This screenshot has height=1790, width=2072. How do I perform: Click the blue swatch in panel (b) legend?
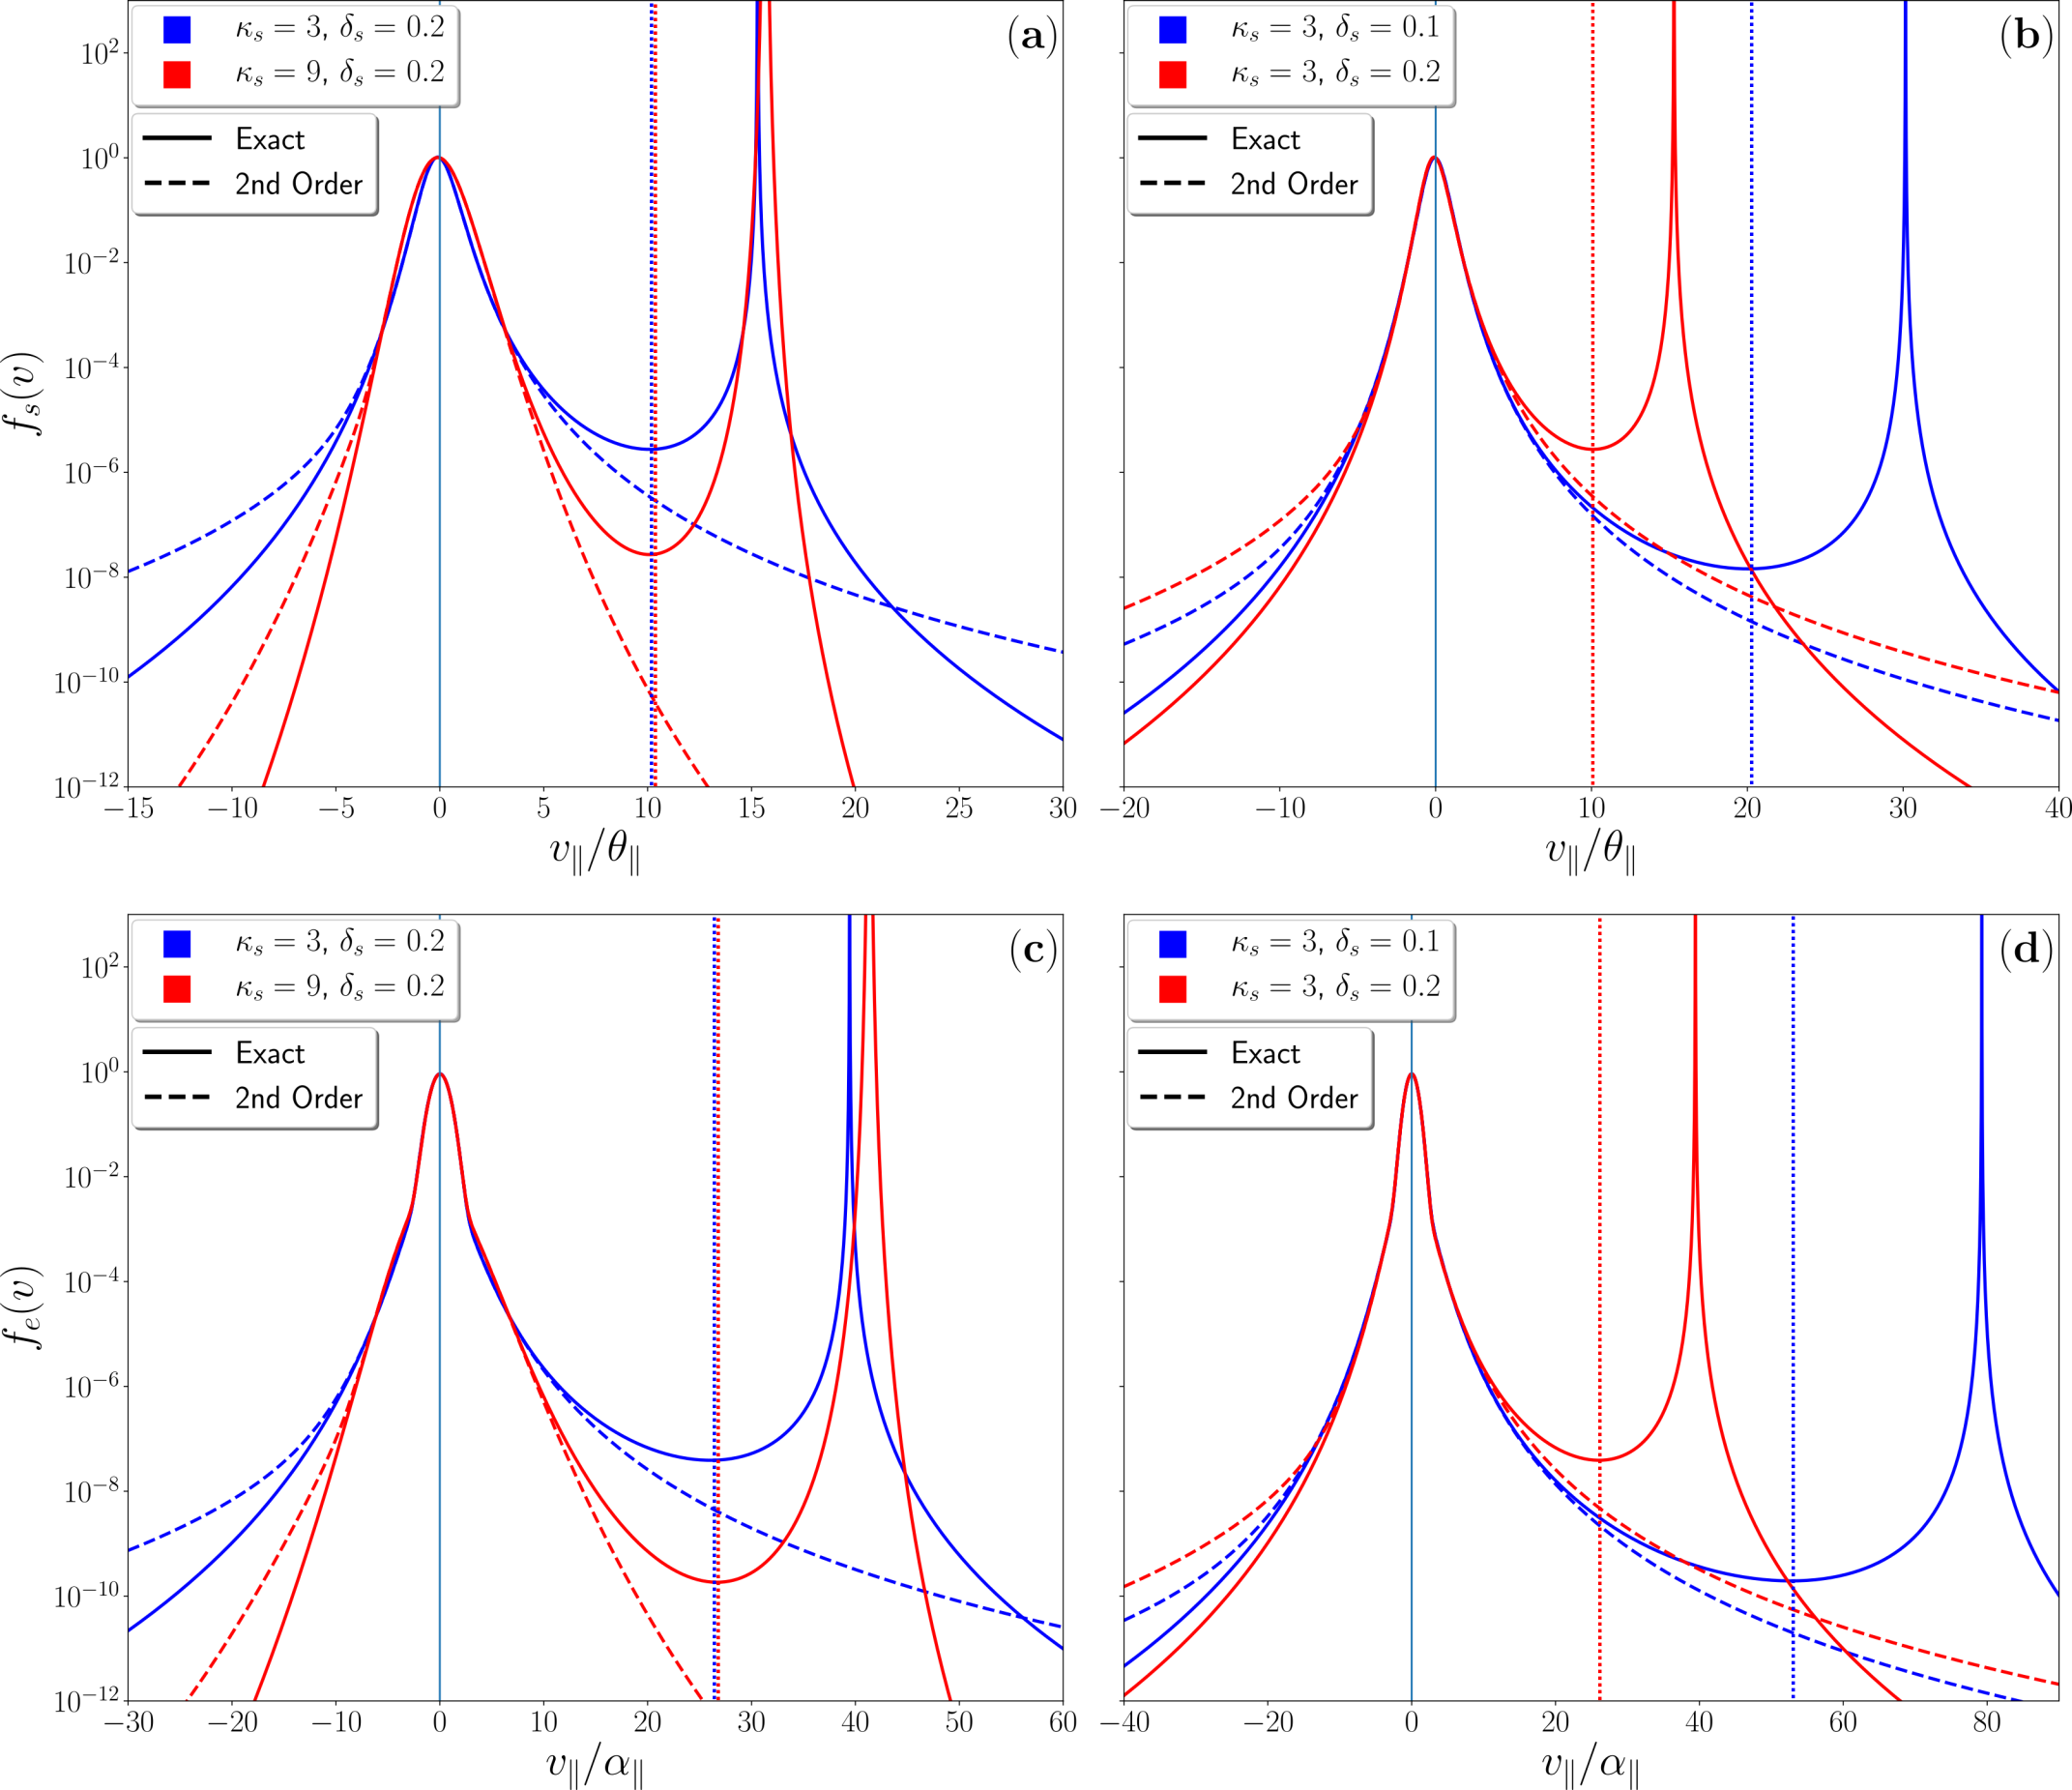(x=1173, y=29)
